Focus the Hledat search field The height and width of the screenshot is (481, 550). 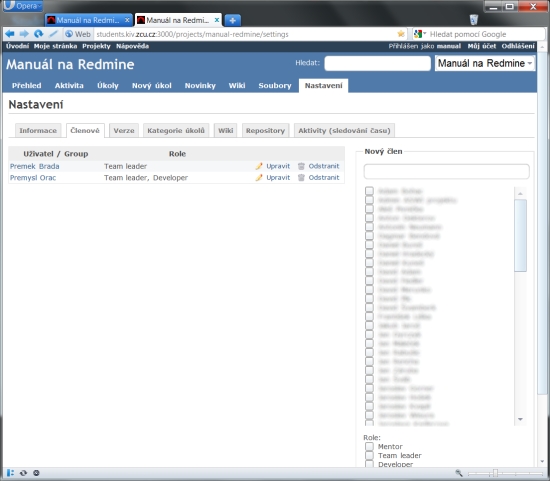(377, 64)
